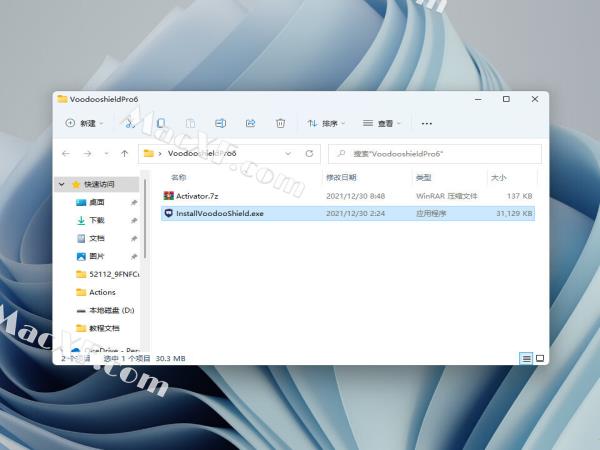
Task: Go up one folder level arrow
Action: pyautogui.click(x=124, y=154)
